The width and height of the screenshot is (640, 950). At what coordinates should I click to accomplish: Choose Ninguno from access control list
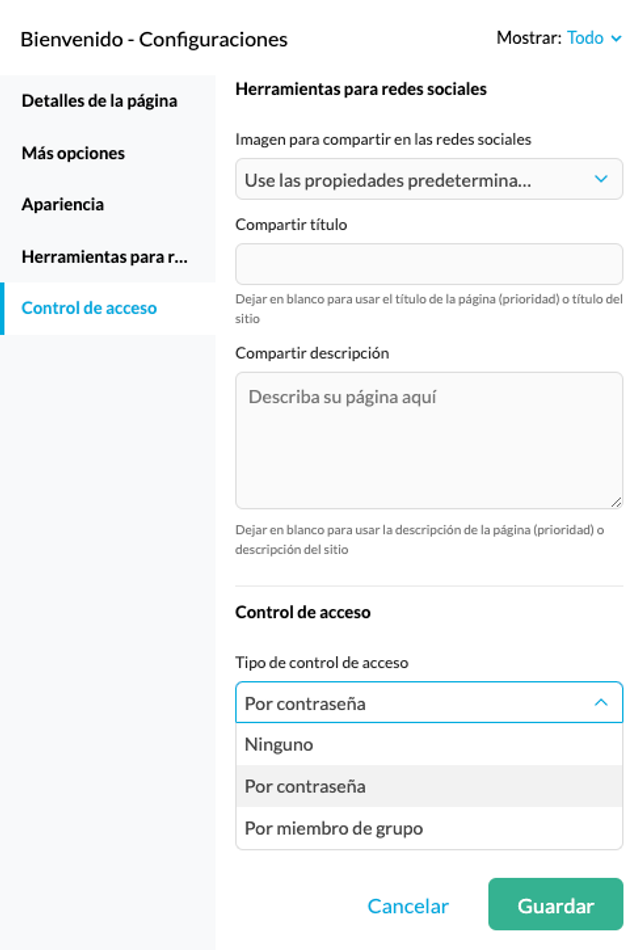point(429,744)
